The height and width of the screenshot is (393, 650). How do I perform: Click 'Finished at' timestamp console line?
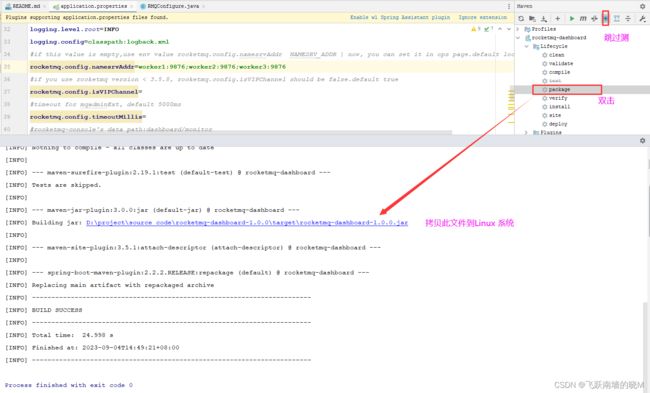pos(92,347)
